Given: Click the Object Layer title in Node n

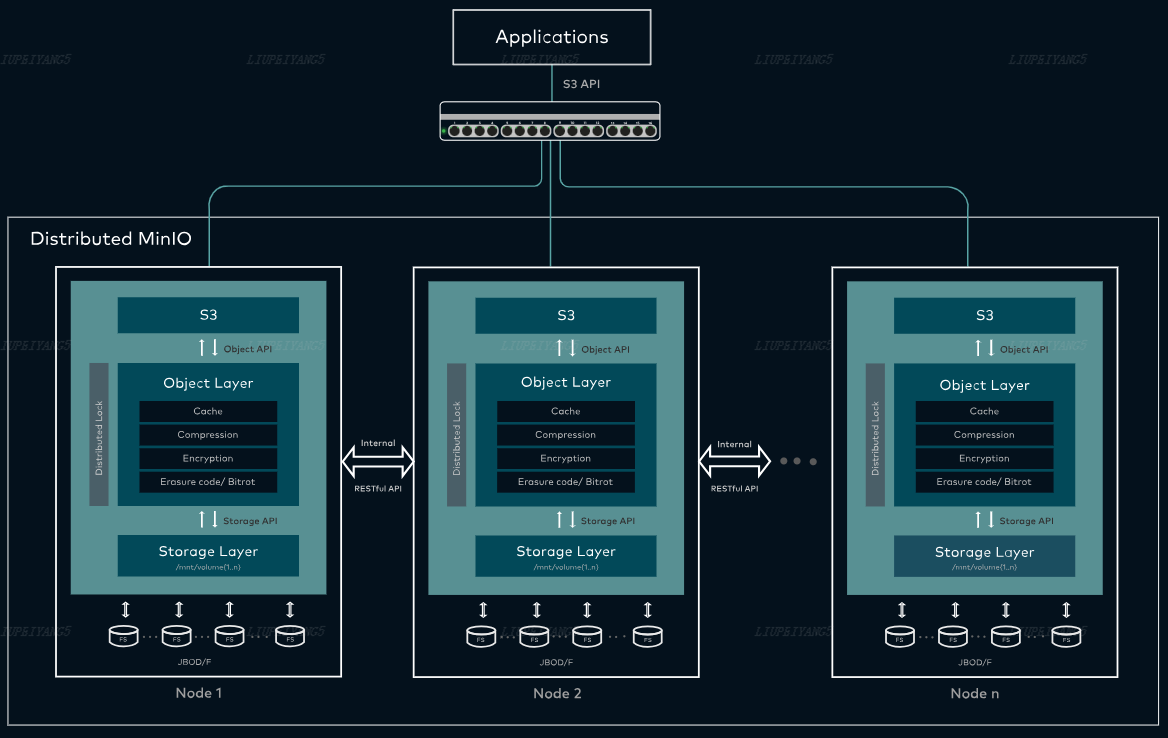Looking at the screenshot, I should tap(984, 385).
